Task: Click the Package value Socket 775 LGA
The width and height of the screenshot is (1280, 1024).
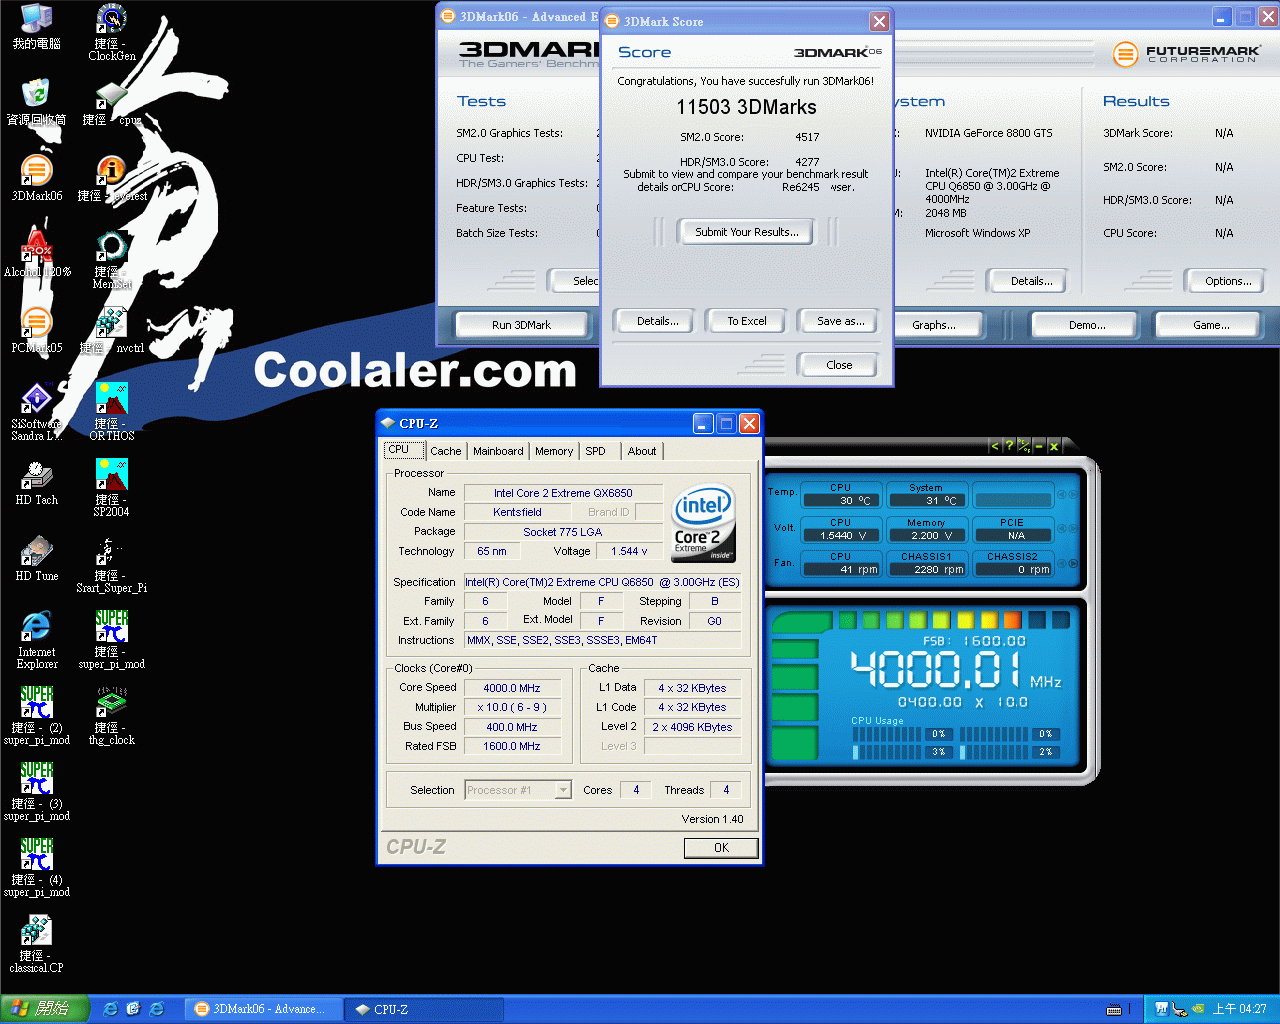Action: tap(563, 532)
